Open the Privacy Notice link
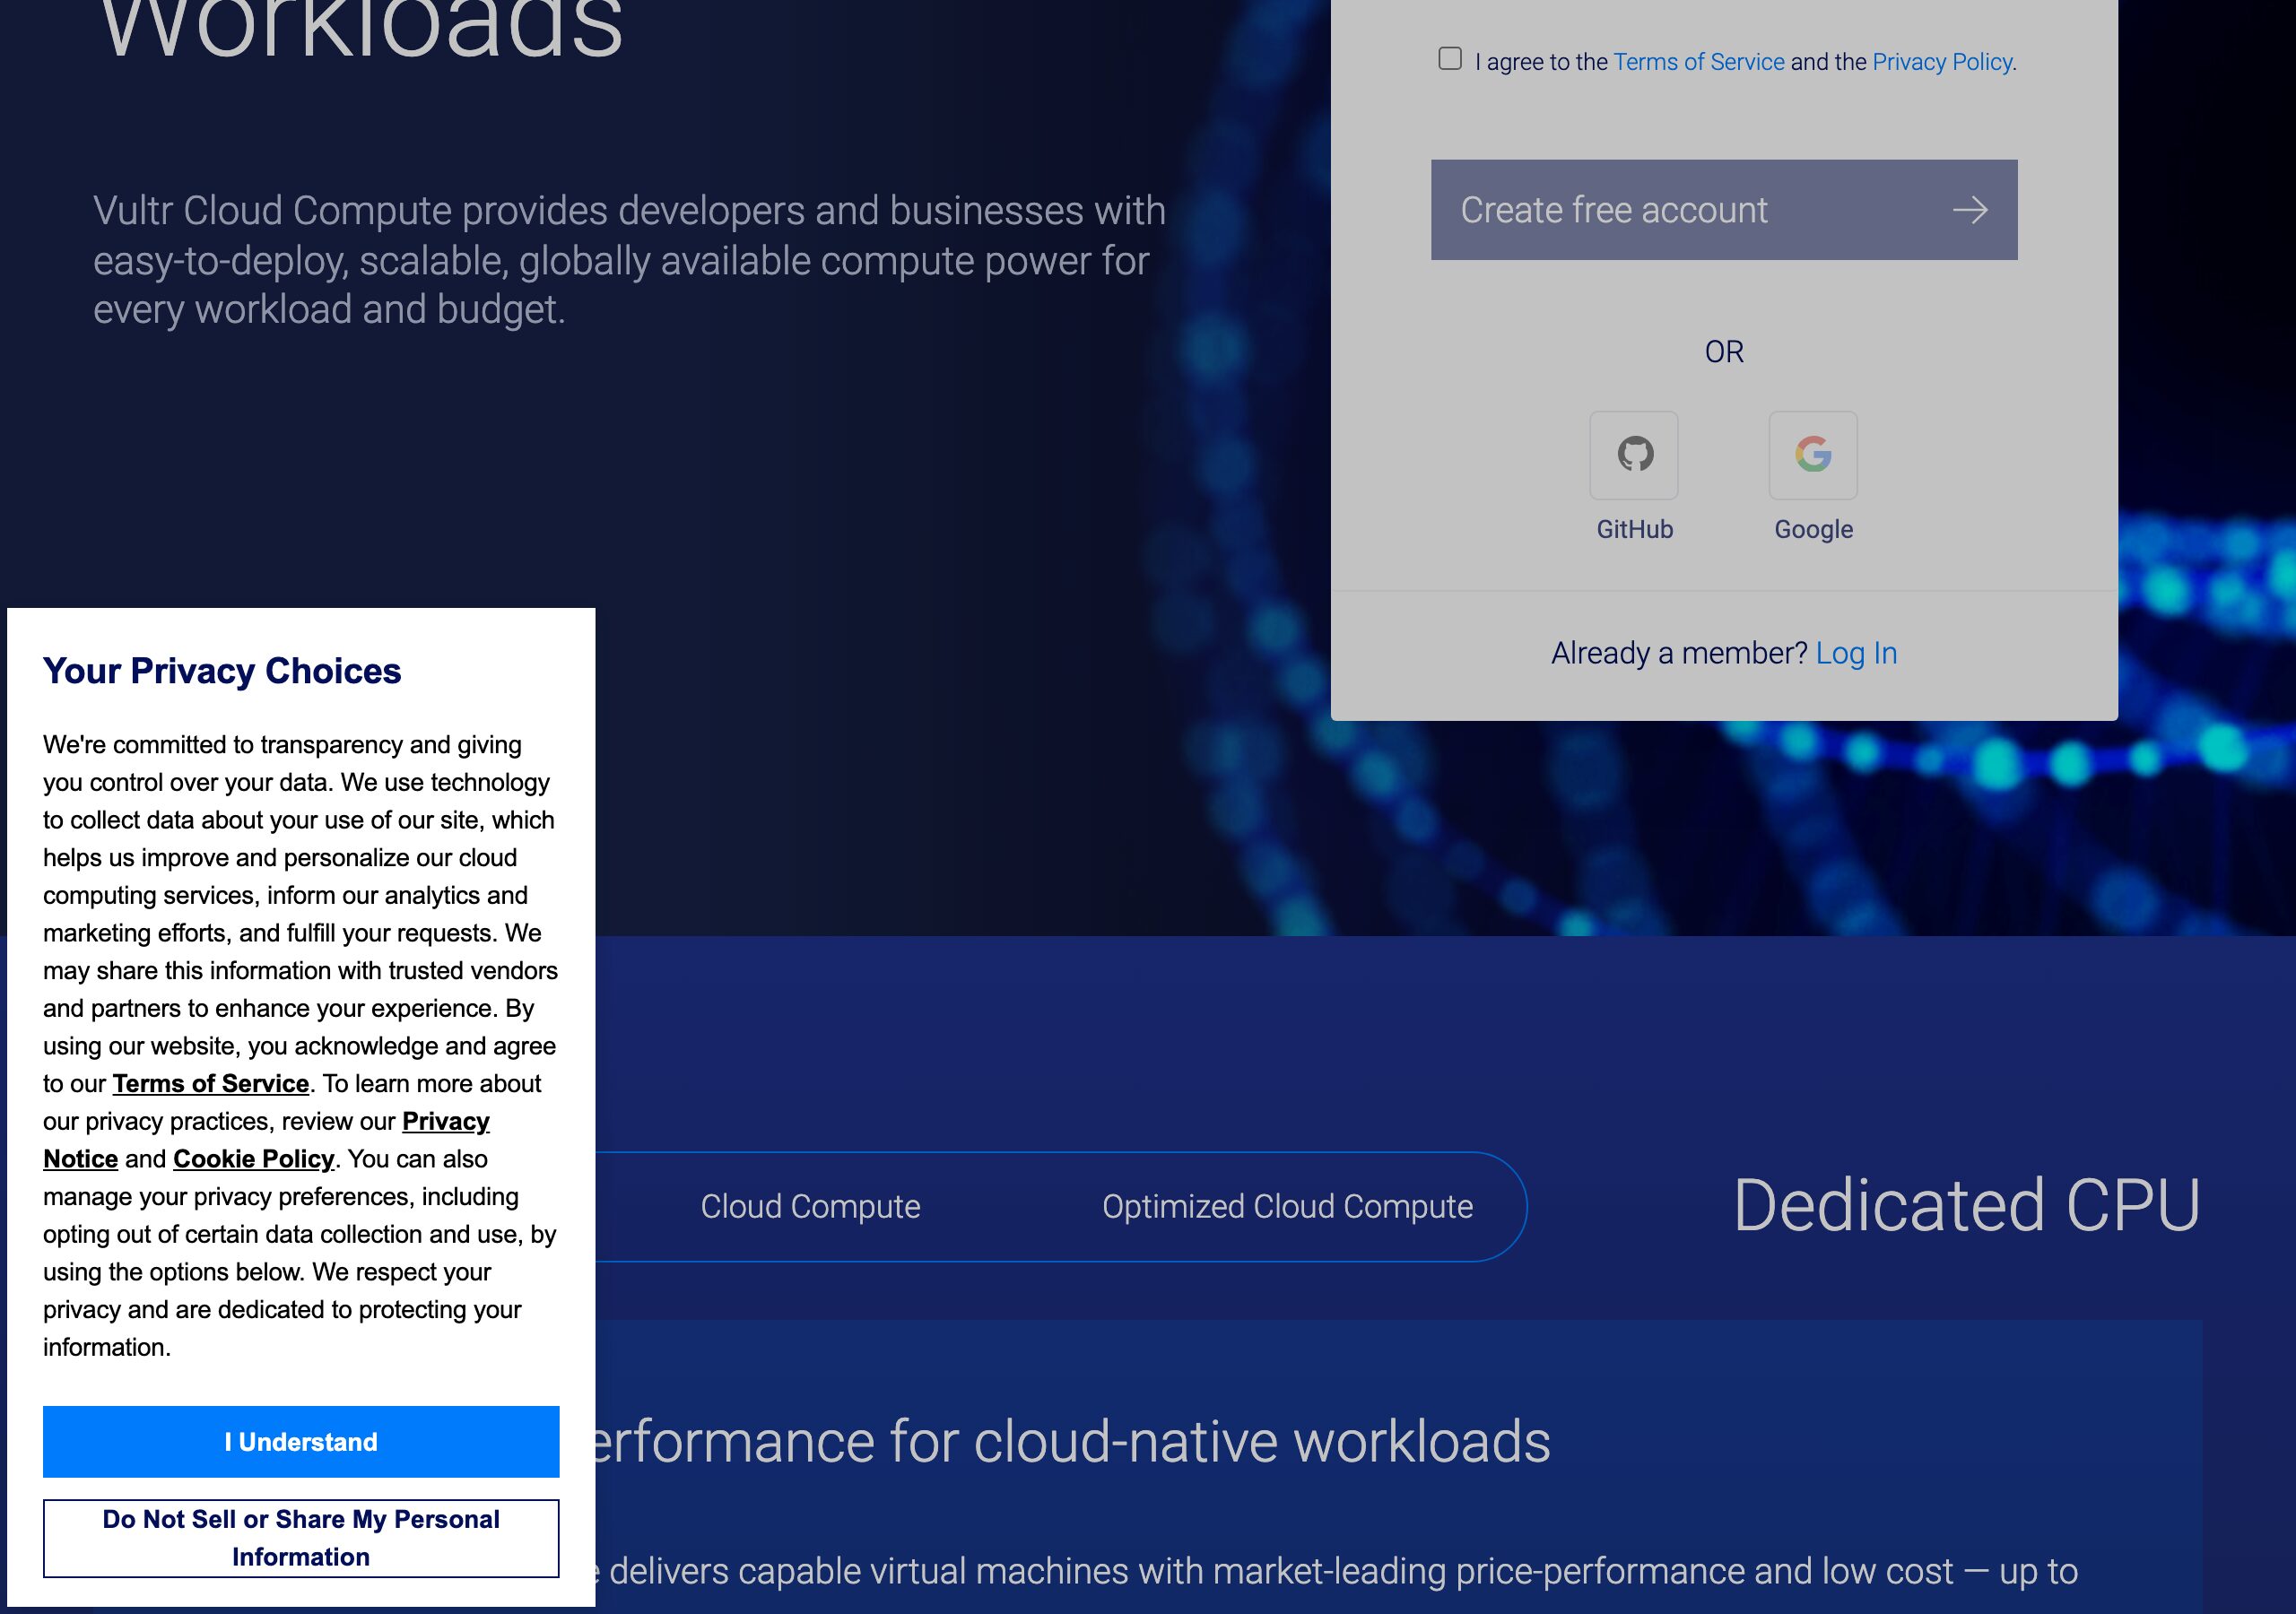Image resolution: width=2296 pixels, height=1614 pixels. click(x=445, y=1121)
